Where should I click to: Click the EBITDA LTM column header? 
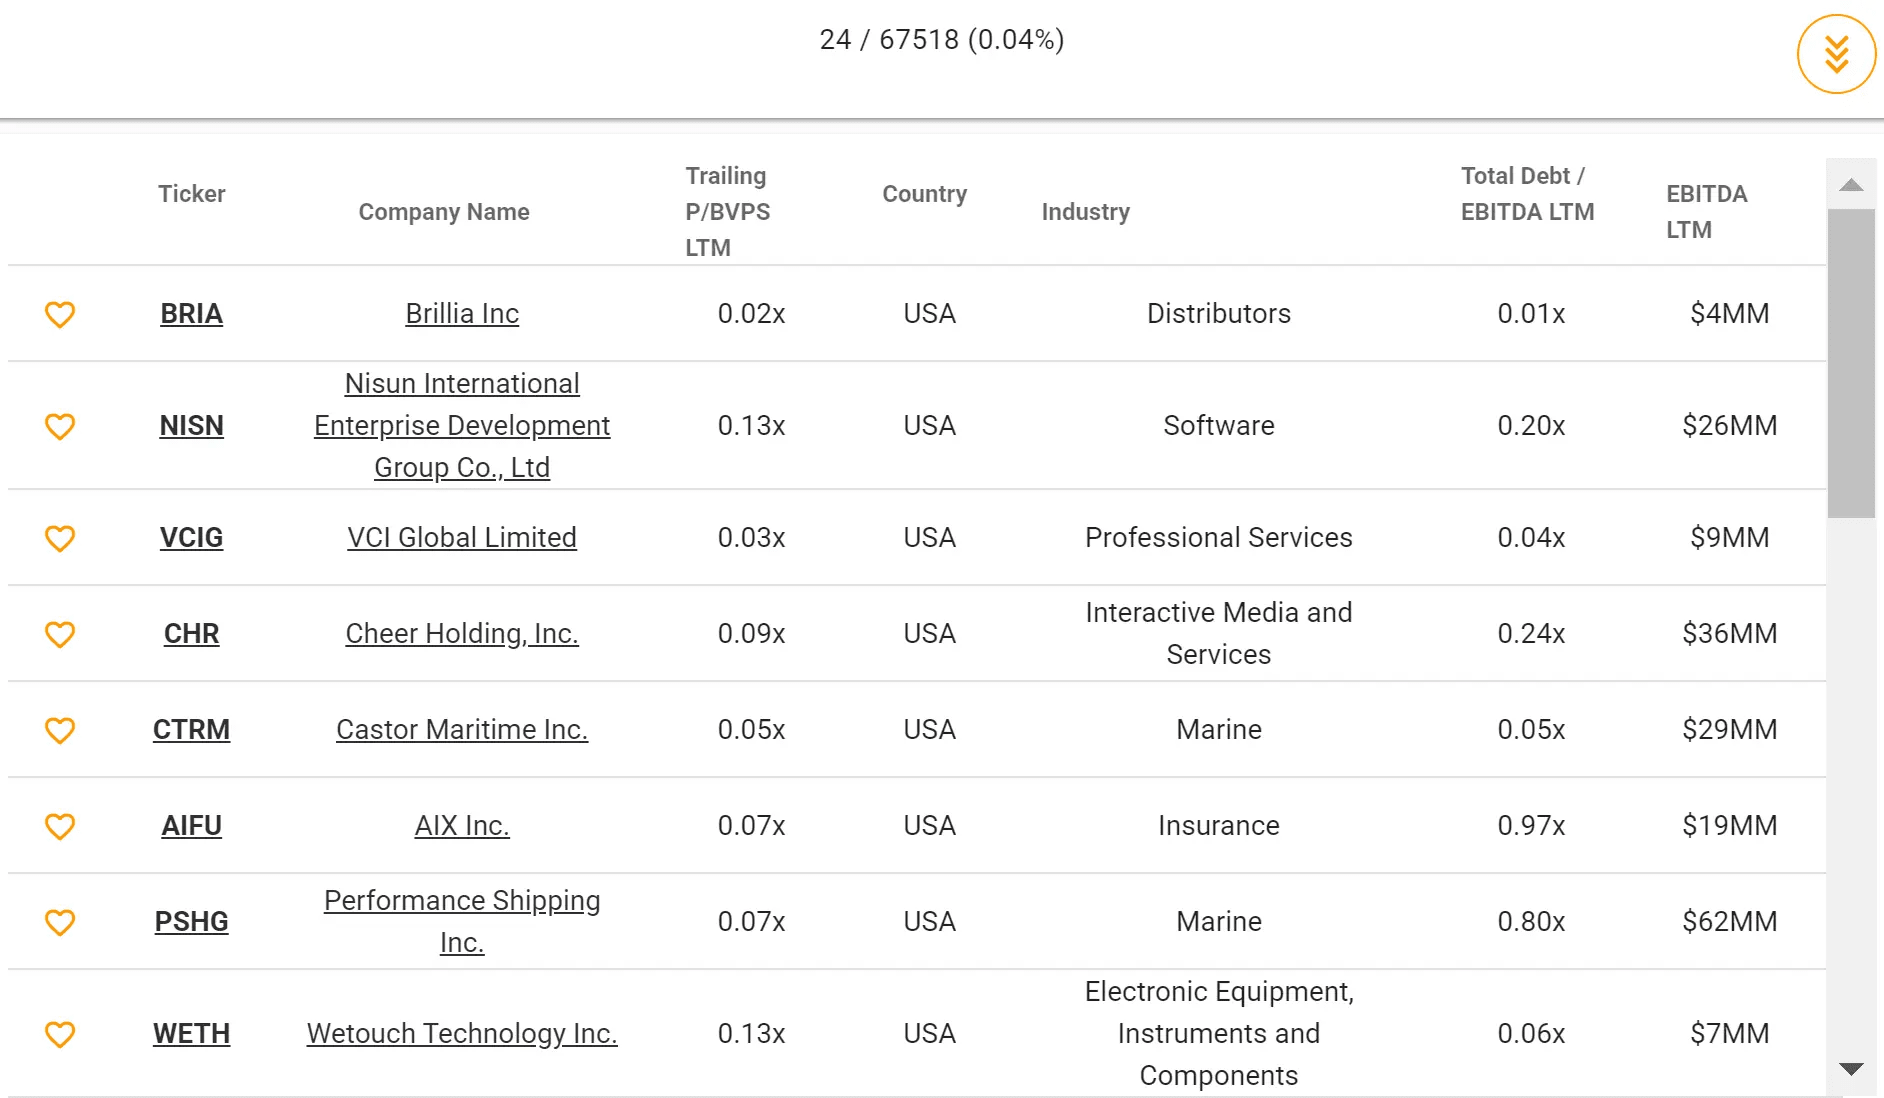click(1706, 212)
